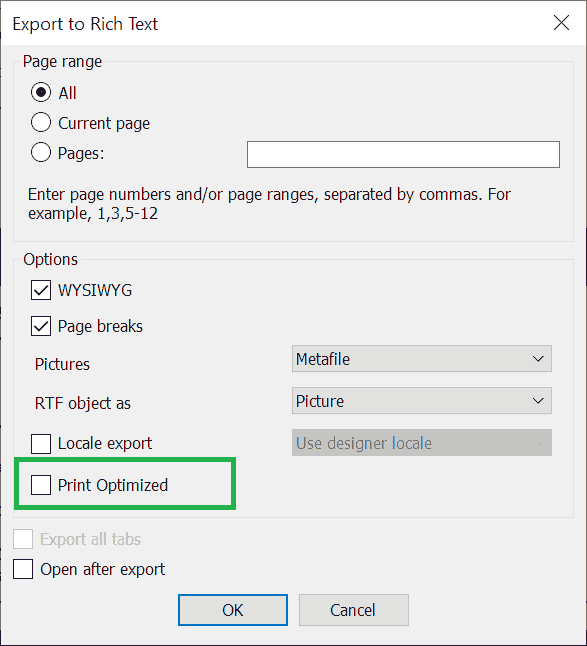Enable the Locale export checkbox

41,444
